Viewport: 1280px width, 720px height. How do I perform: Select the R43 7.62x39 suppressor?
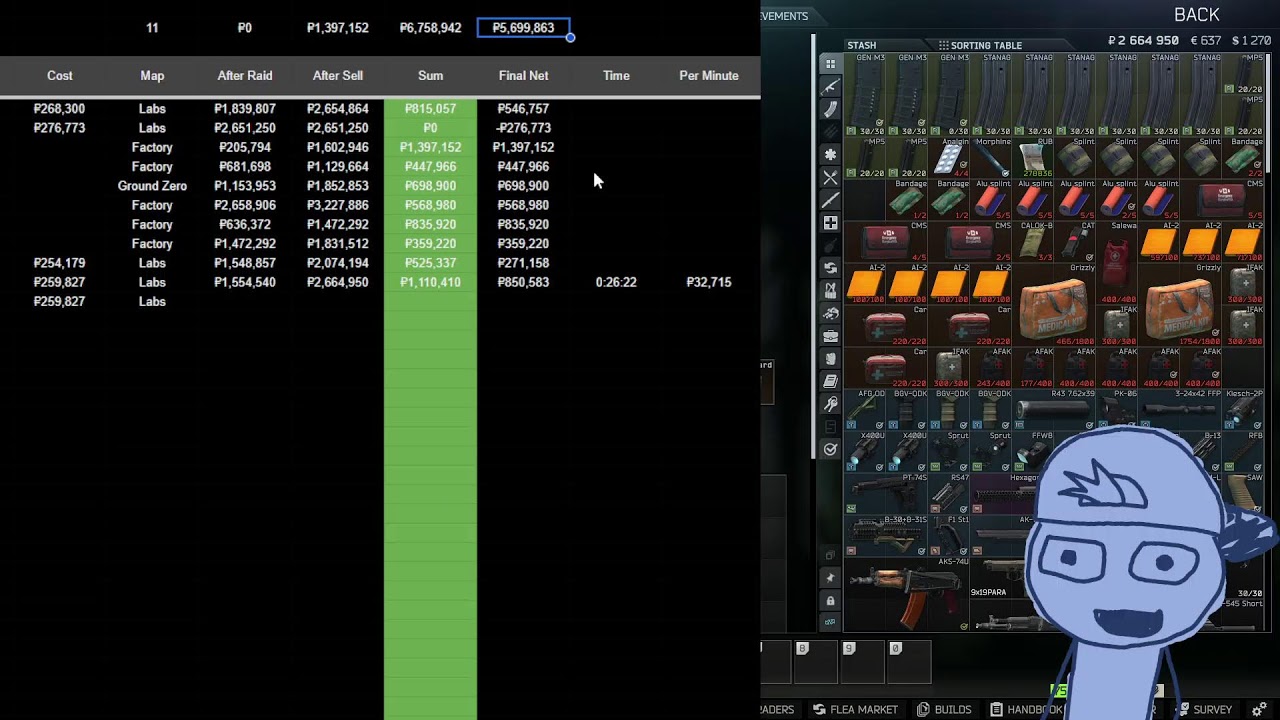tap(1054, 410)
